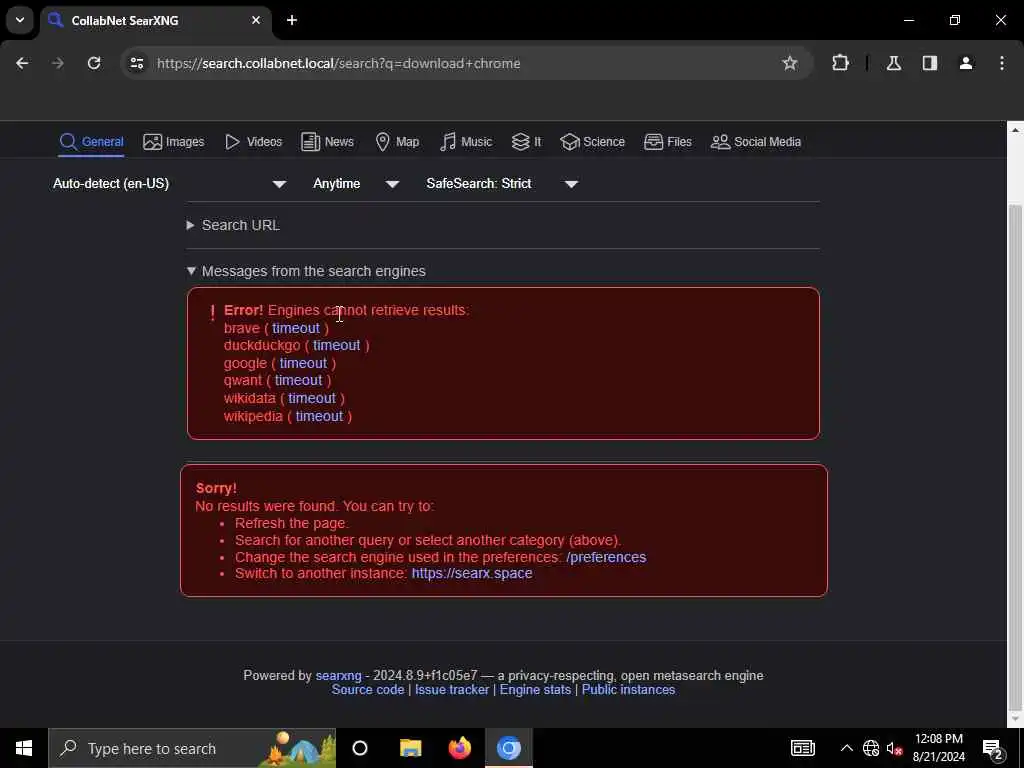Open the duckduckgo timeout link
Viewport: 1024px width, 768px height.
pos(336,345)
